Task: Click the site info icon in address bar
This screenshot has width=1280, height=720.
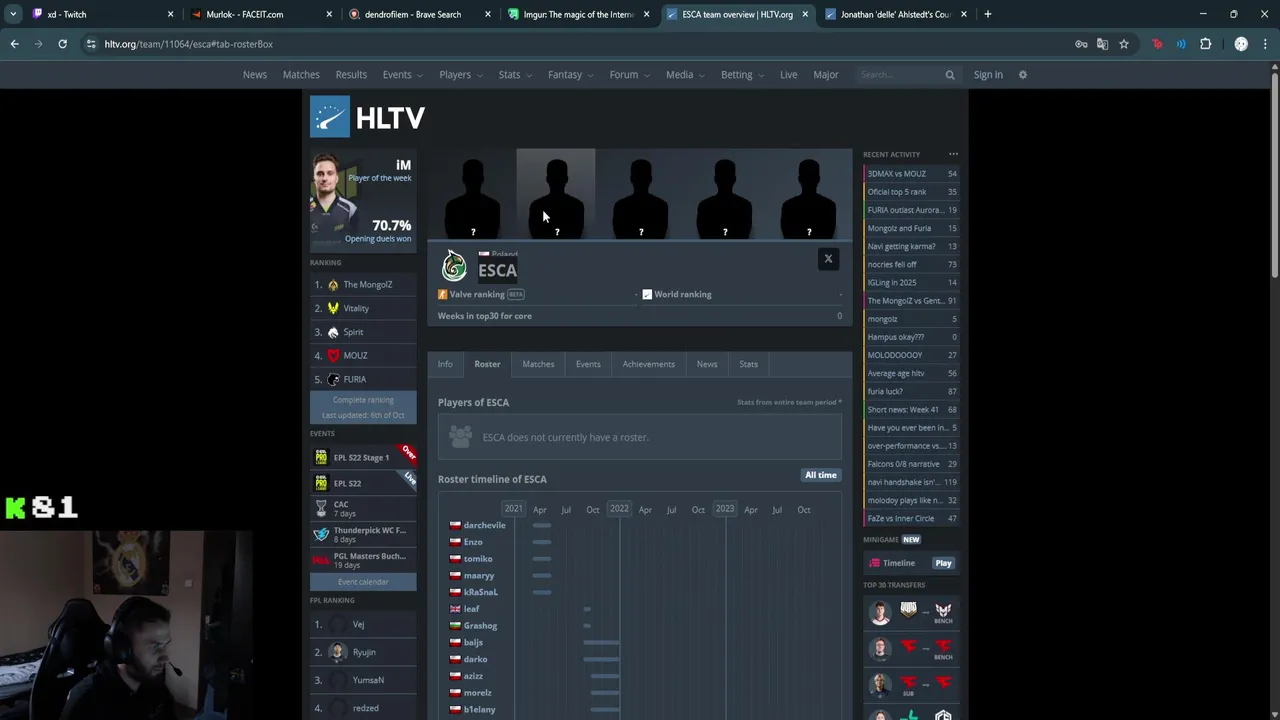Action: pyautogui.click(x=91, y=44)
